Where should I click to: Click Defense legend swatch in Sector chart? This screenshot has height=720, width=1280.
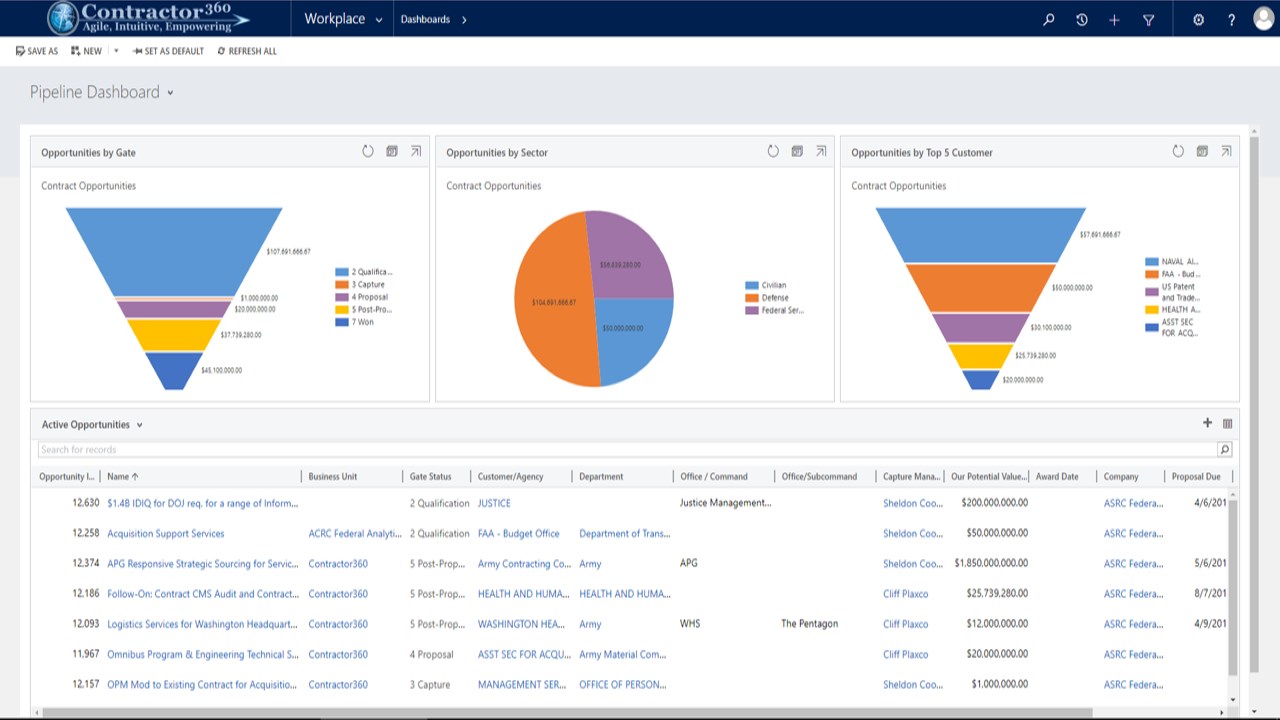point(752,298)
